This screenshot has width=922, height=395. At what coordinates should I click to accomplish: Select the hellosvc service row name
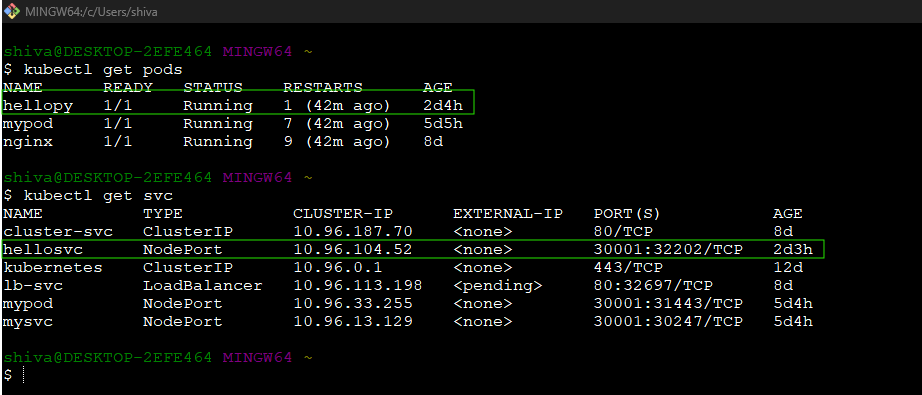point(44,249)
